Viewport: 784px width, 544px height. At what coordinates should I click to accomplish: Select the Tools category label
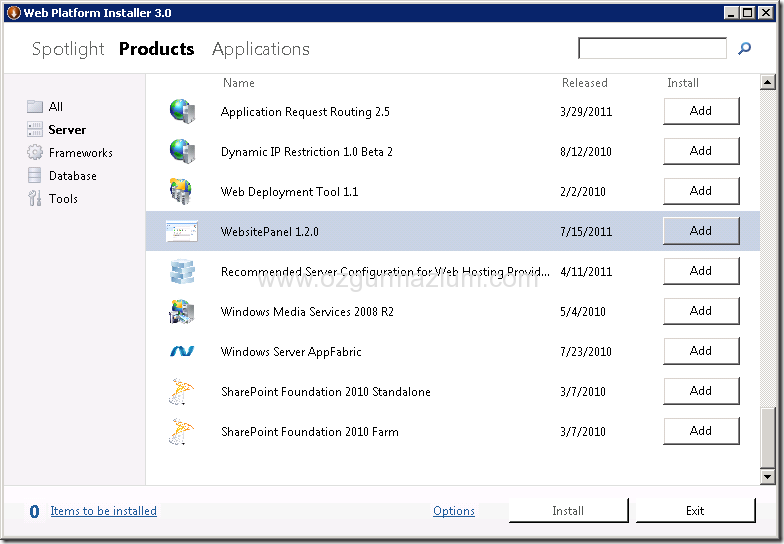point(63,198)
